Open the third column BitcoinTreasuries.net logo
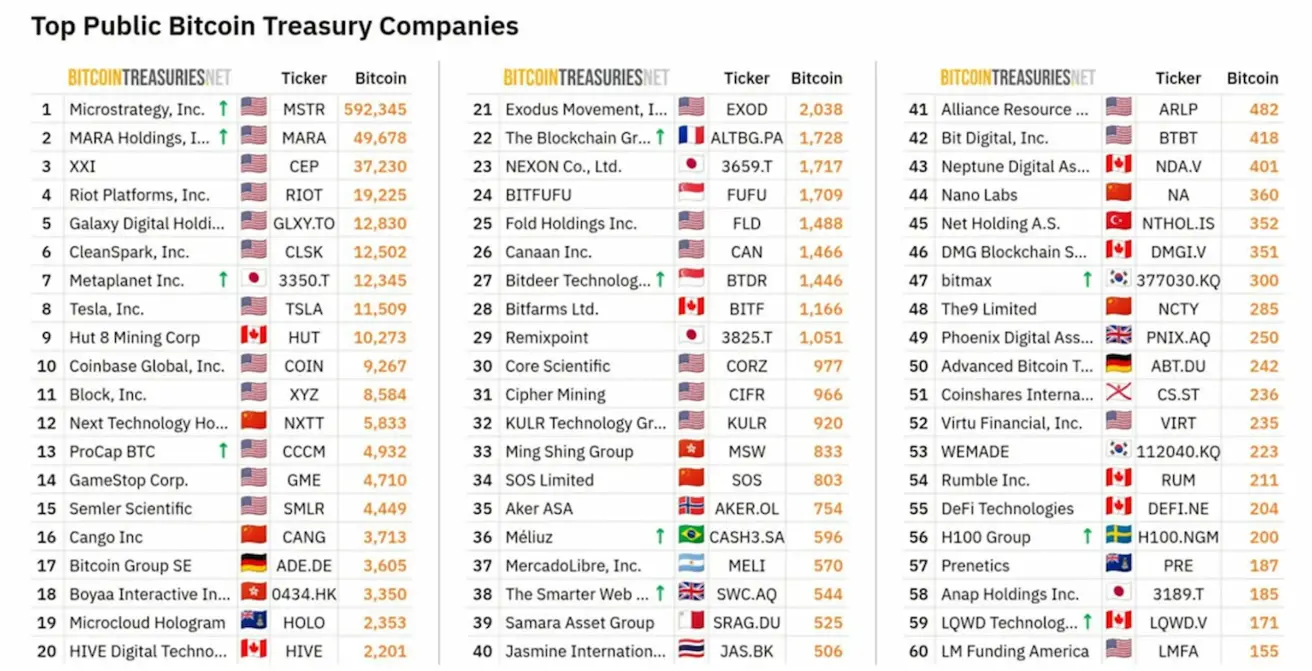1312x671 pixels. click(1018, 78)
